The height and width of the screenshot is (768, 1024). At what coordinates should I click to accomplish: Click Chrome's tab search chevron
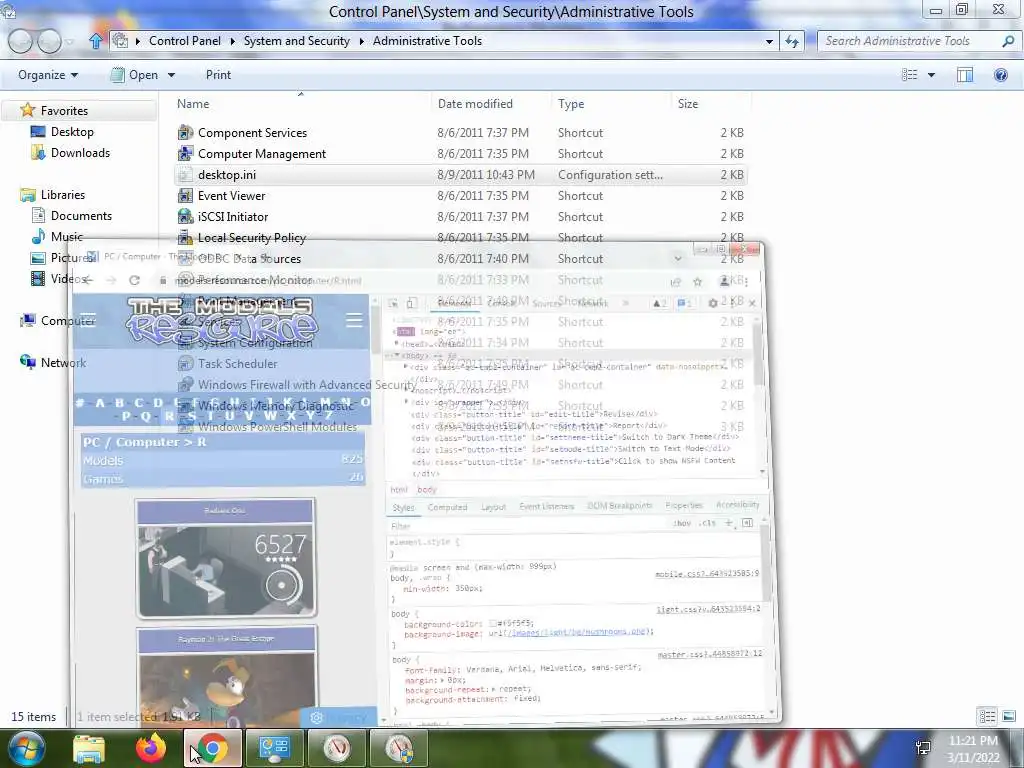[x=678, y=259]
